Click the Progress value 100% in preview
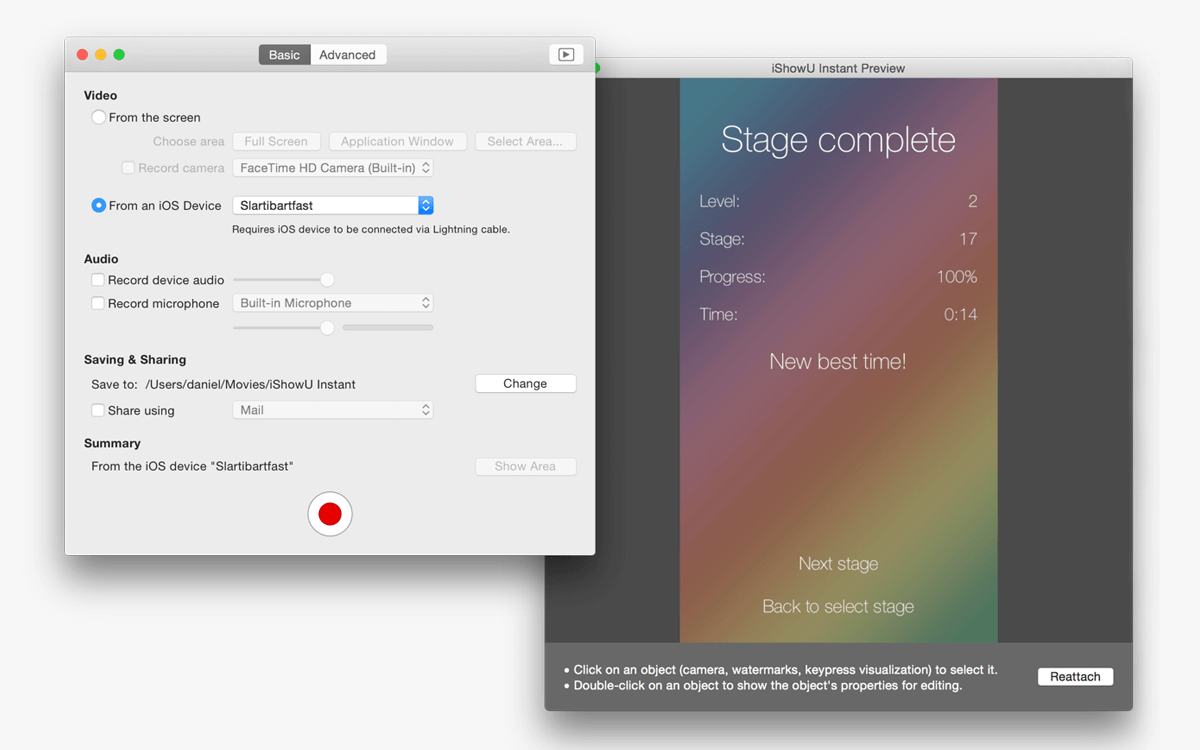 [x=957, y=277]
